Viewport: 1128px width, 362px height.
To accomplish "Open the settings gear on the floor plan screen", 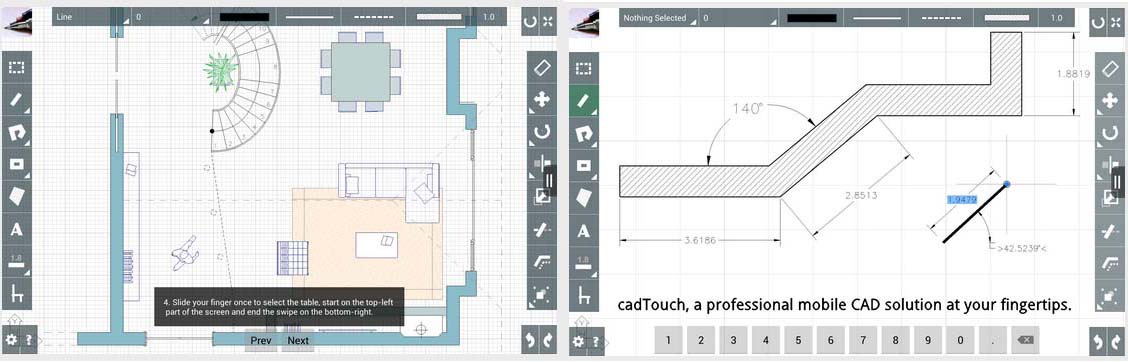I will coord(11,339).
